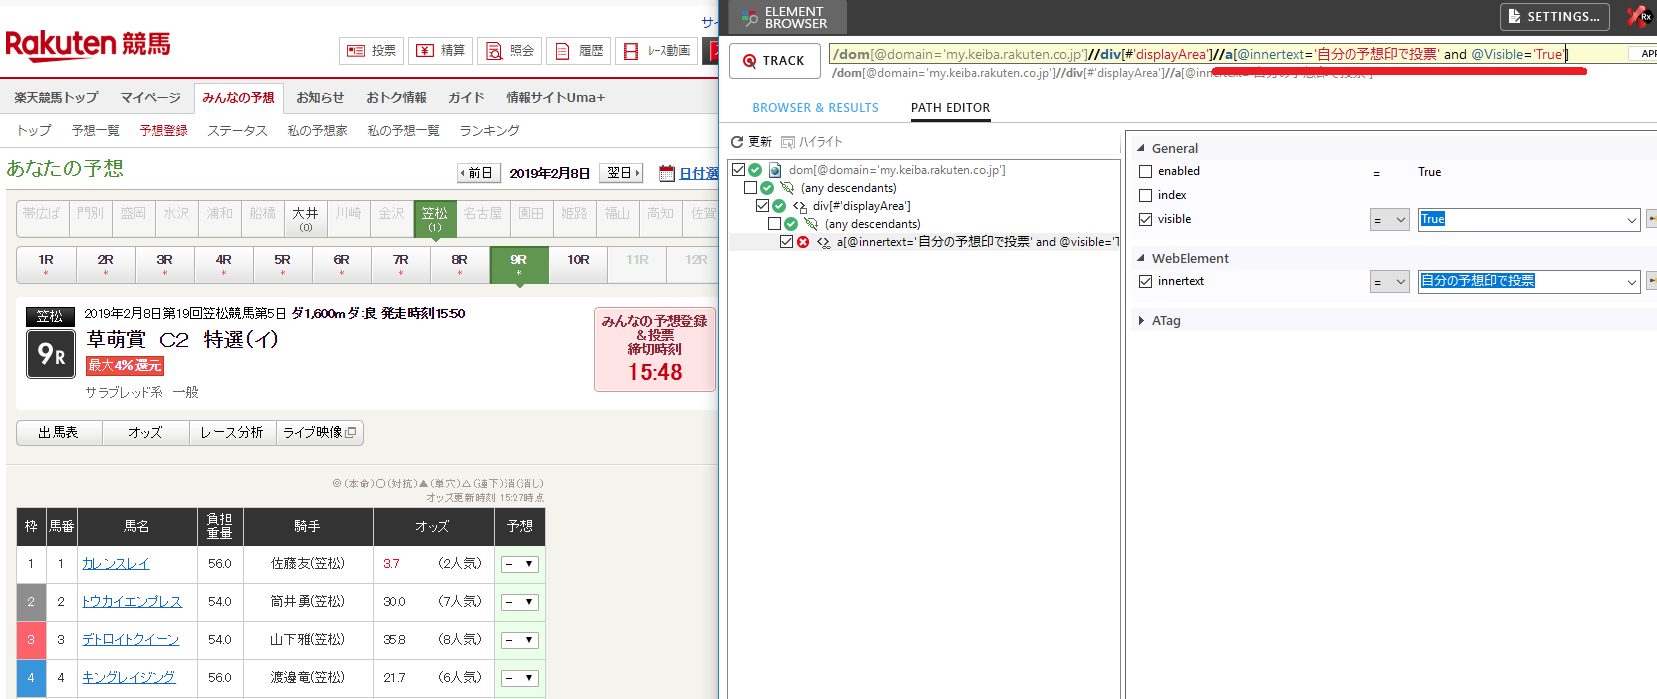Click the レース分析 button
The height and width of the screenshot is (699, 1657).
pos(231,433)
